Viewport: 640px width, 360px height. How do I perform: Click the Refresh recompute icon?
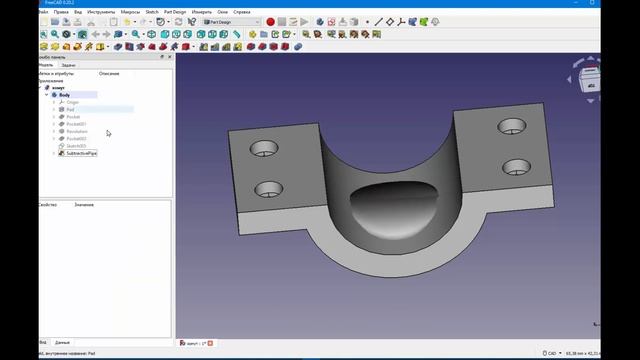coord(178,22)
